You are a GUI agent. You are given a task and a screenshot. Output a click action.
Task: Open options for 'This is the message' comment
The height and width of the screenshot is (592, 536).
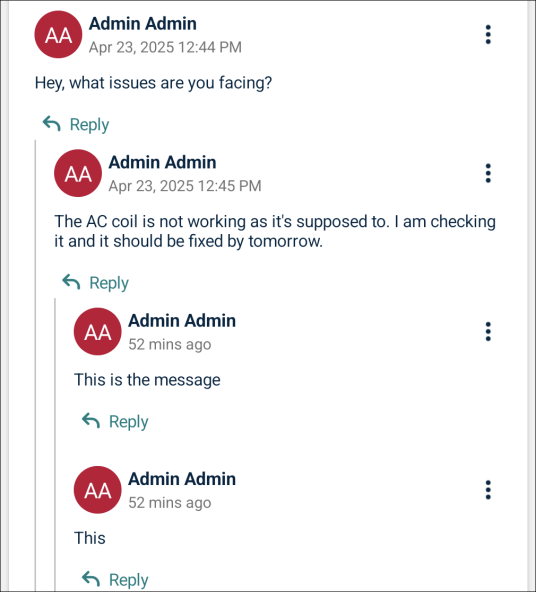(x=488, y=331)
